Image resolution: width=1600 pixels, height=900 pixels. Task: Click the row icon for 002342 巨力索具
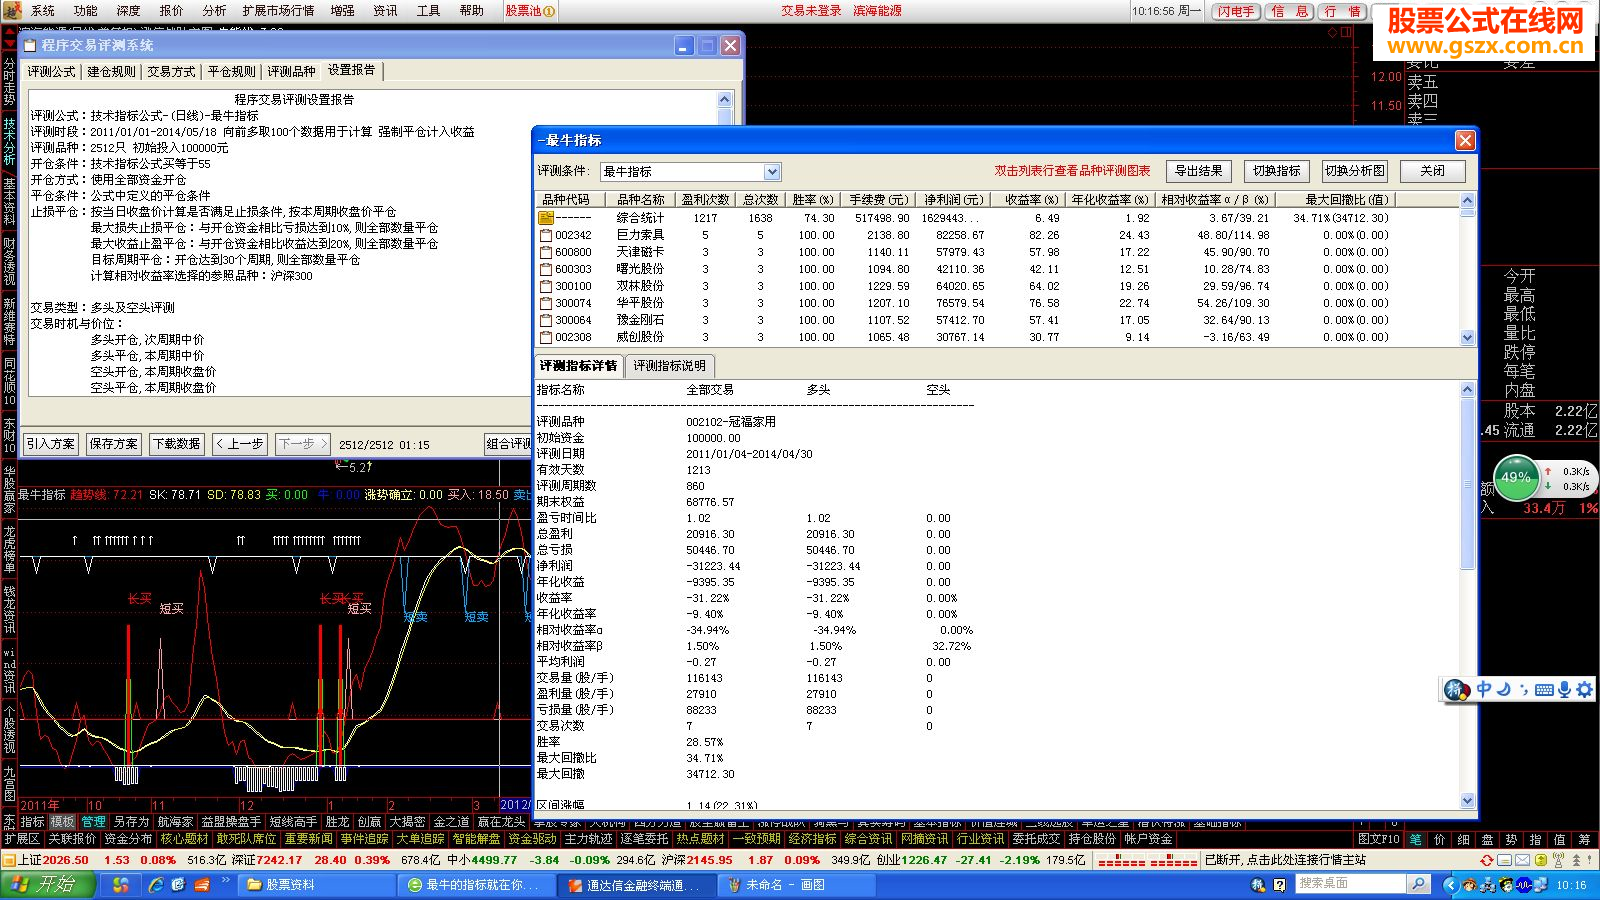pyautogui.click(x=546, y=235)
